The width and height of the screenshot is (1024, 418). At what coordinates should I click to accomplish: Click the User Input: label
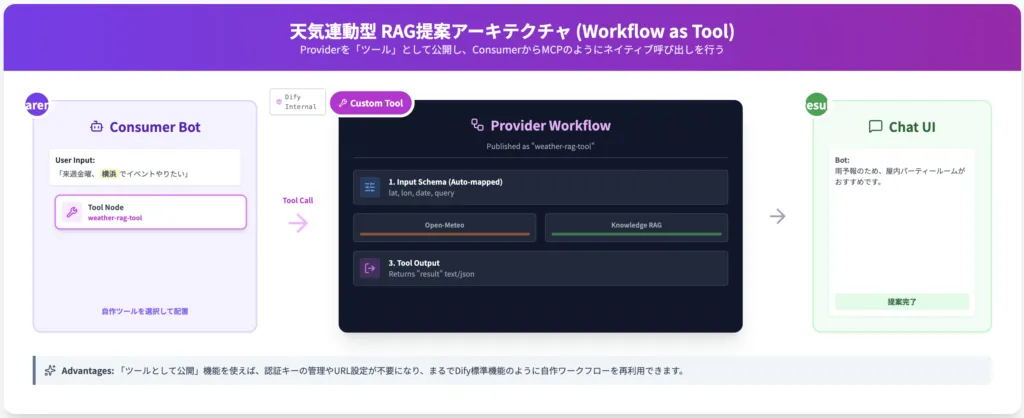[x=75, y=159]
